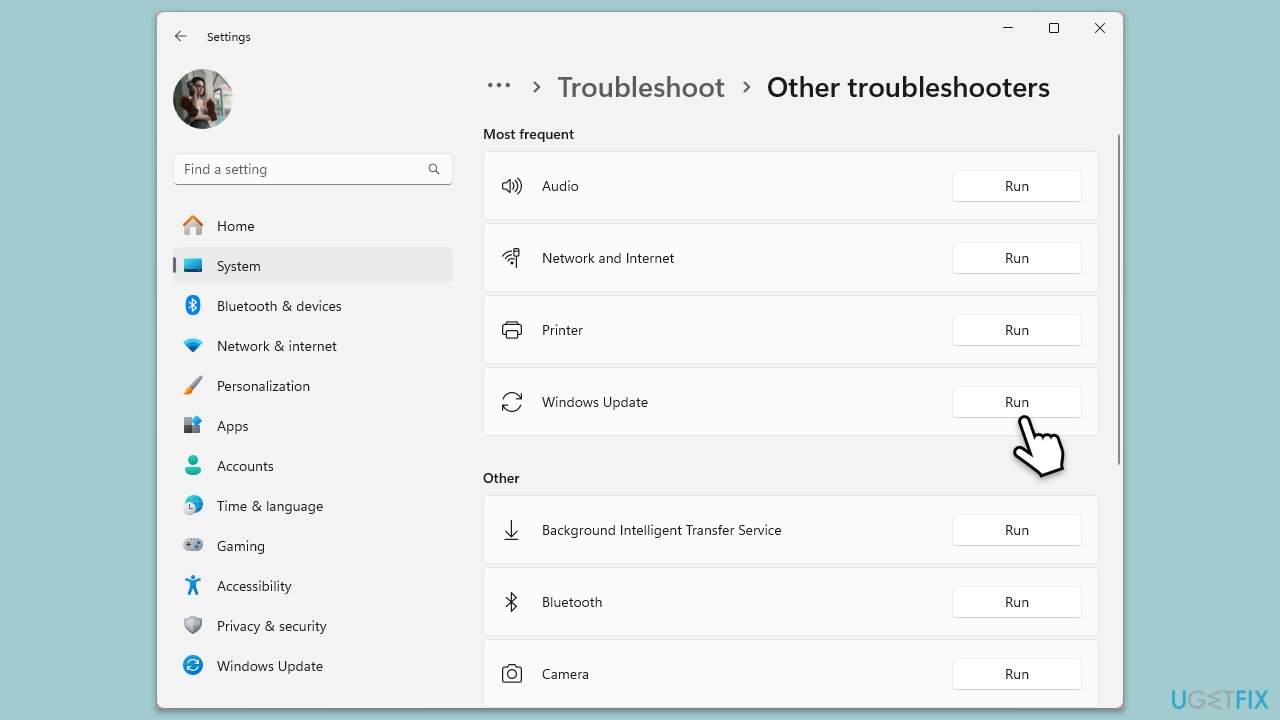Click the Privacy & security shield icon

[193, 626]
